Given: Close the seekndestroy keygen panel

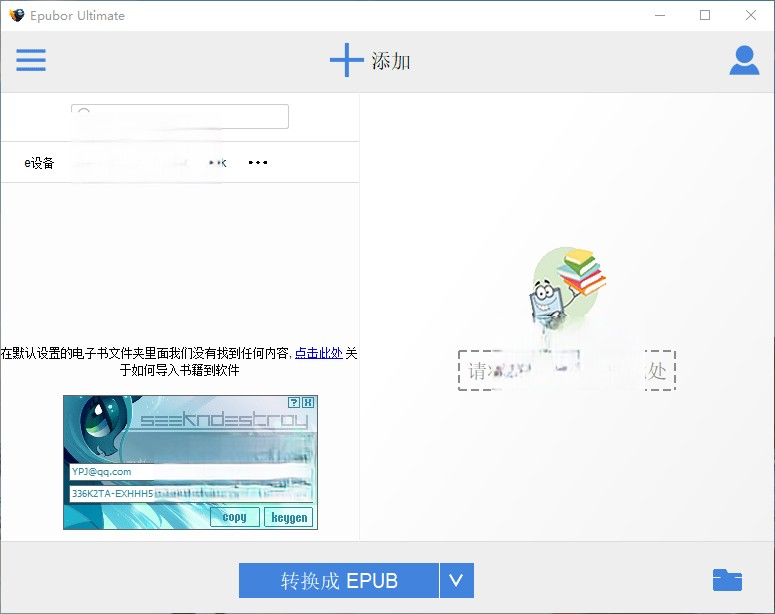Looking at the screenshot, I should pos(307,402).
